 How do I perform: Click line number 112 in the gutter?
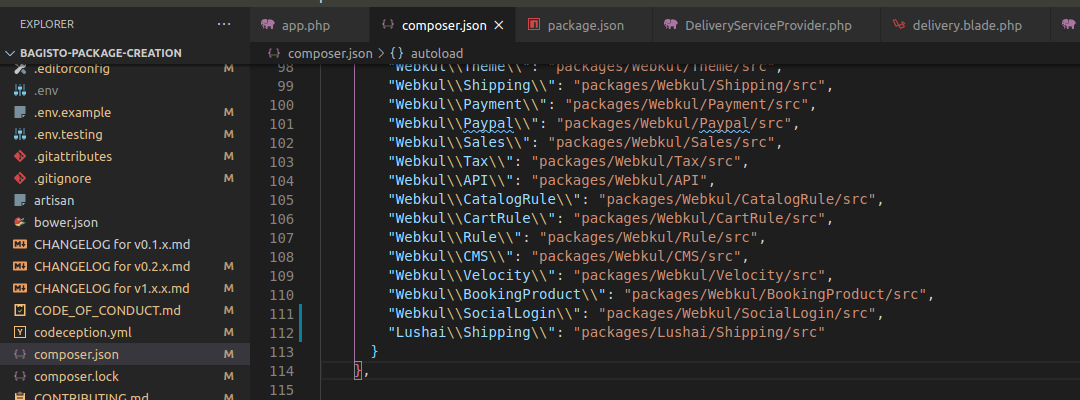tap(281, 333)
